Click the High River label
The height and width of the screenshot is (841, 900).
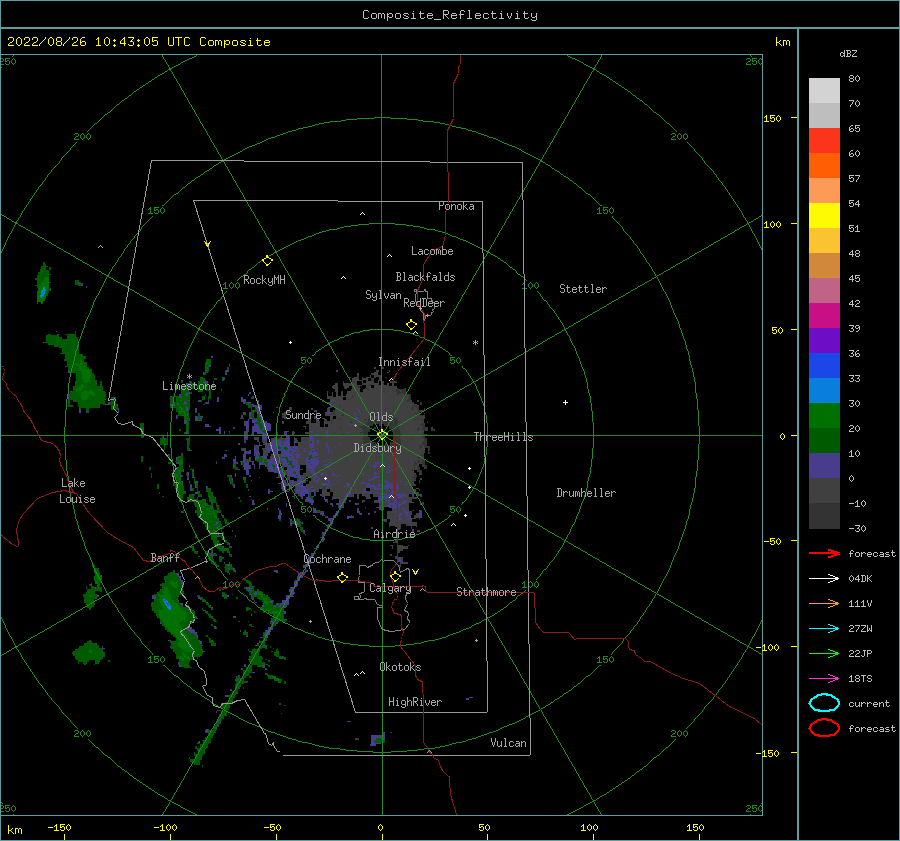[x=414, y=702]
